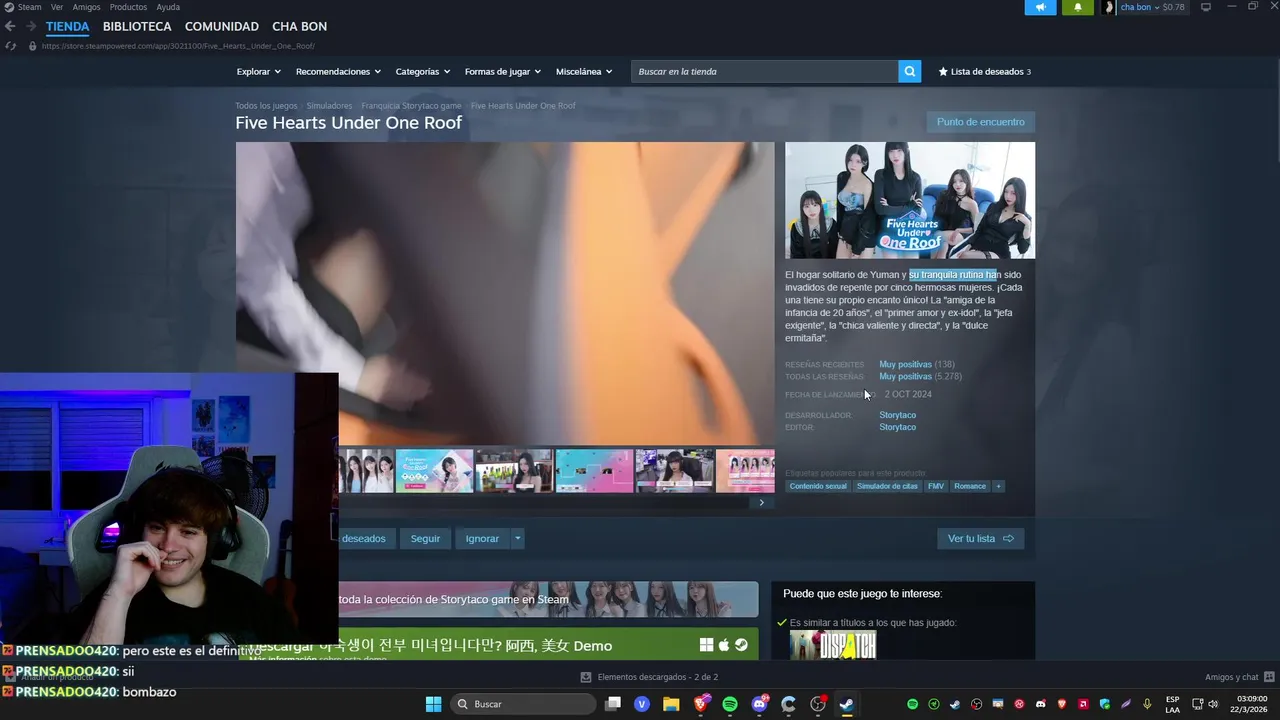Switch to the BIBLIOTECA tab
Image resolution: width=1280 pixels, height=720 pixels.
click(x=137, y=26)
